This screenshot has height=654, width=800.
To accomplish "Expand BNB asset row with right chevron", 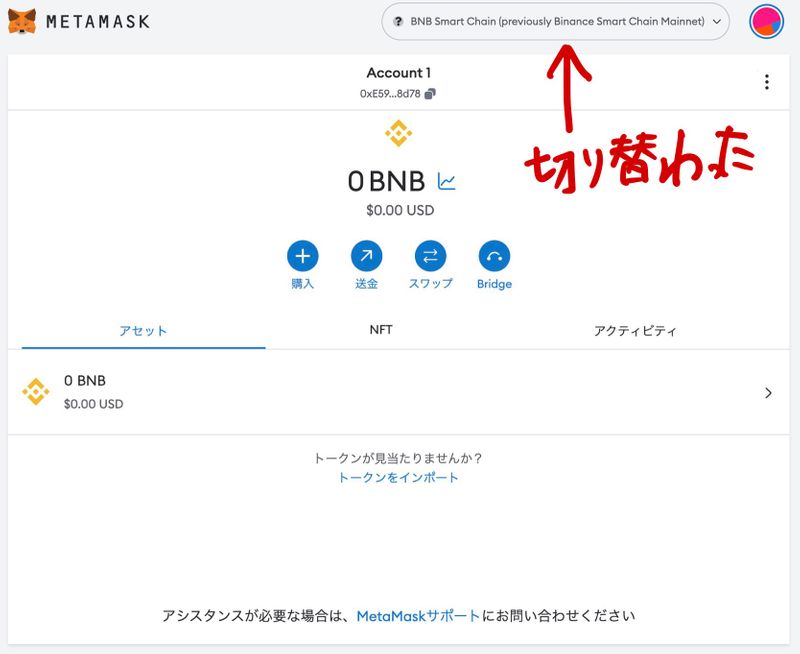I will coord(768,393).
